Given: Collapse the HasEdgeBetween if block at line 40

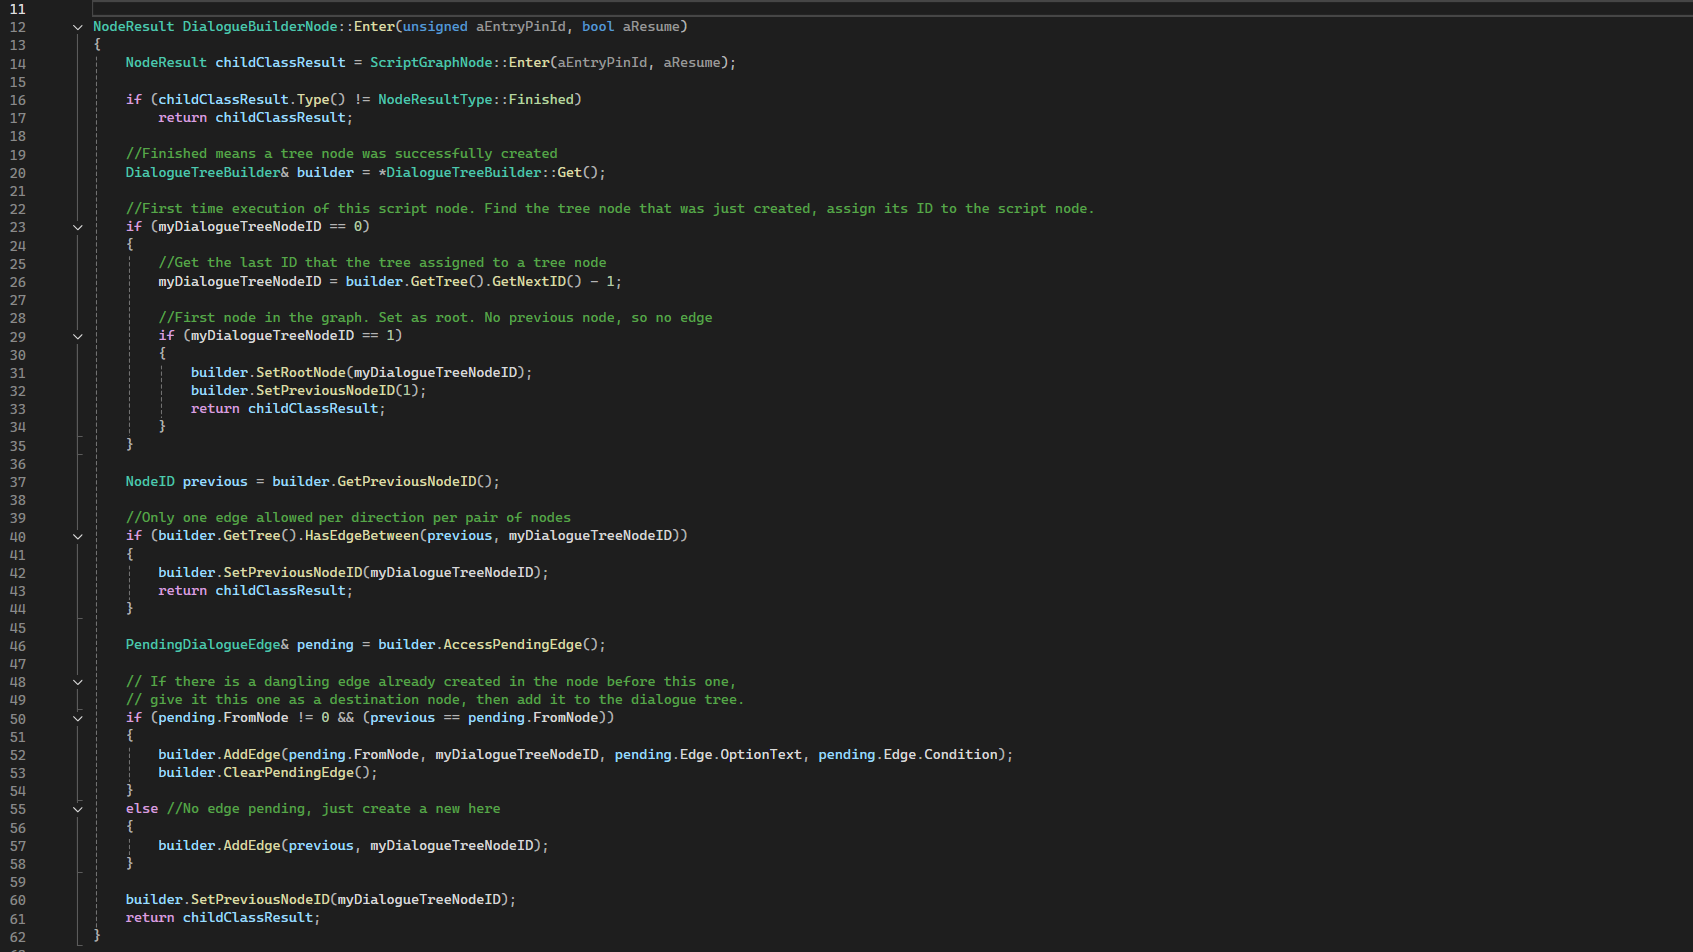Looking at the screenshot, I should pos(78,536).
